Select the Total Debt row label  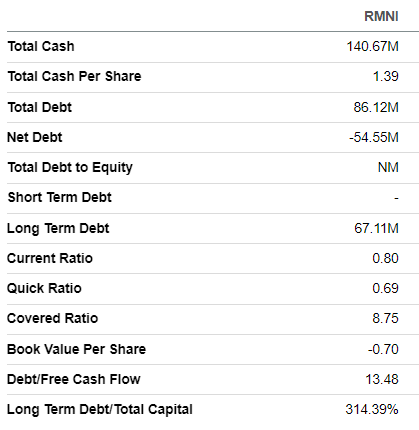[39, 107]
